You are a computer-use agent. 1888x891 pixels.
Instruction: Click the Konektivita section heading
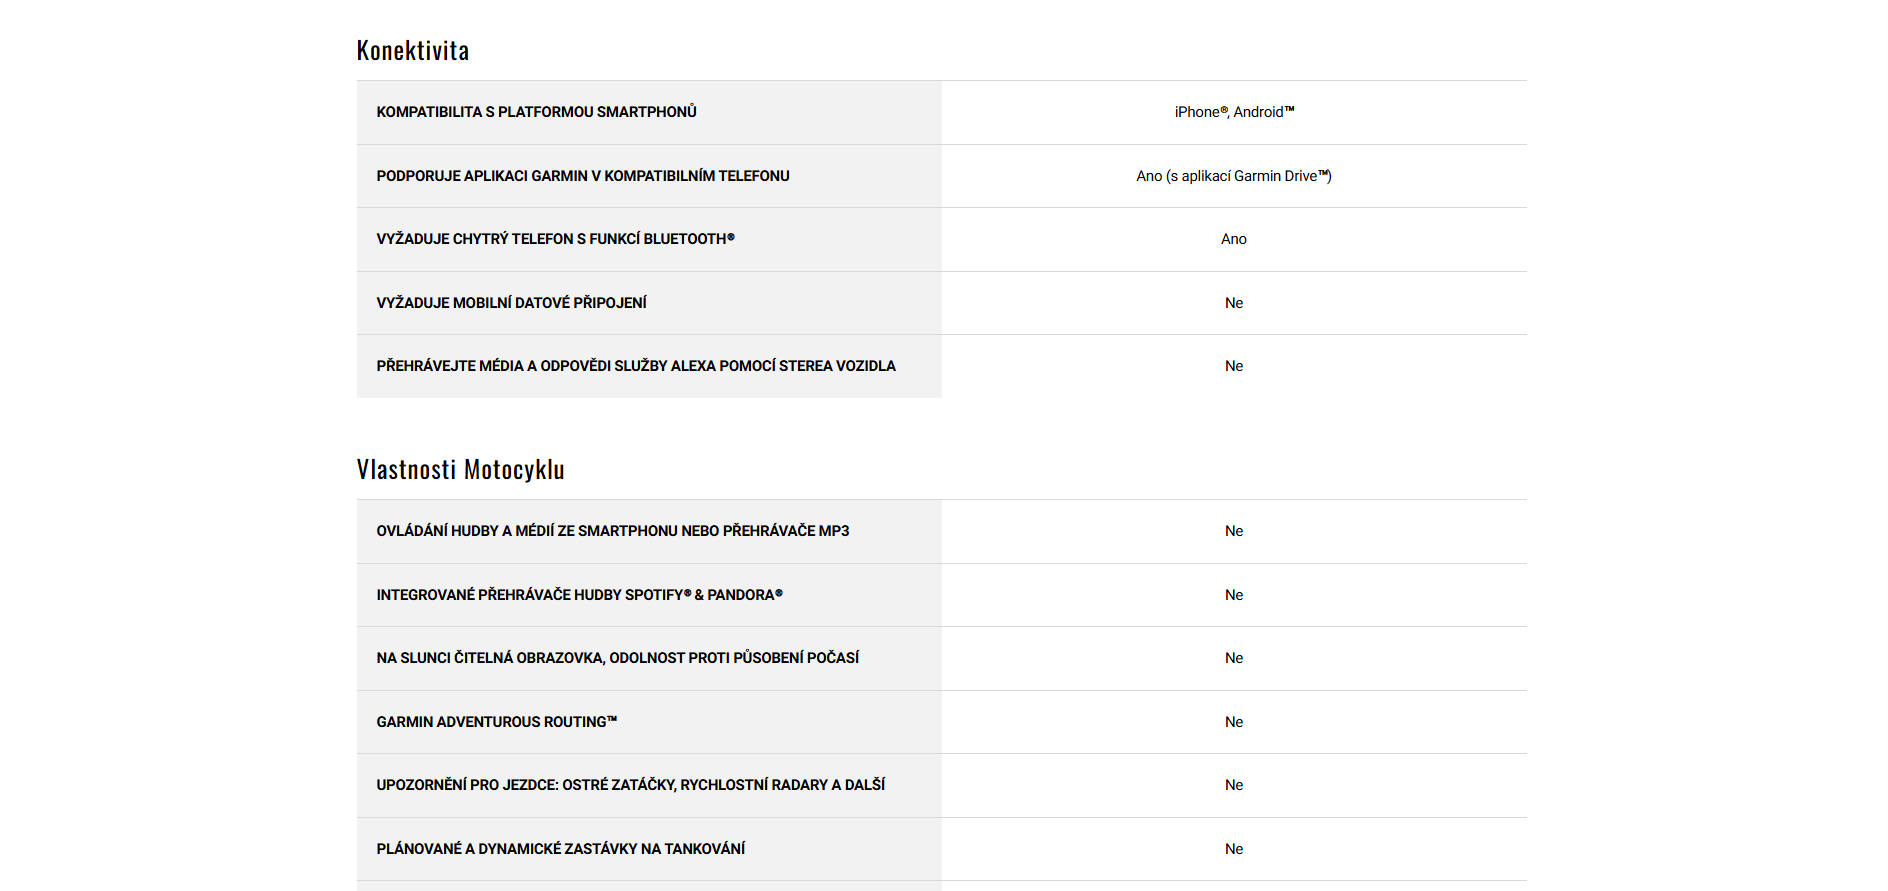pos(412,50)
